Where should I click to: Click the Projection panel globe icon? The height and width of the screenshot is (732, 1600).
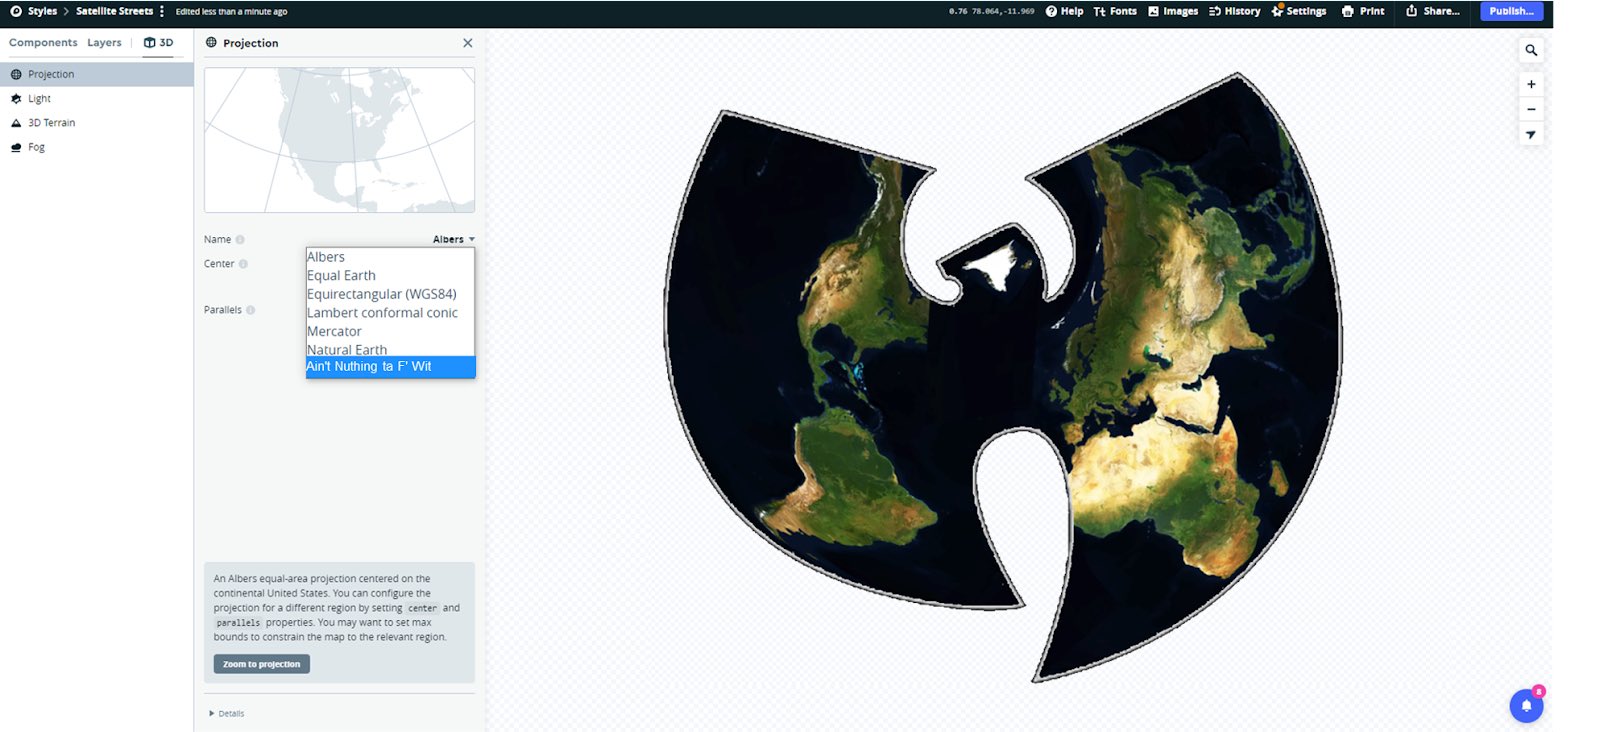point(211,43)
